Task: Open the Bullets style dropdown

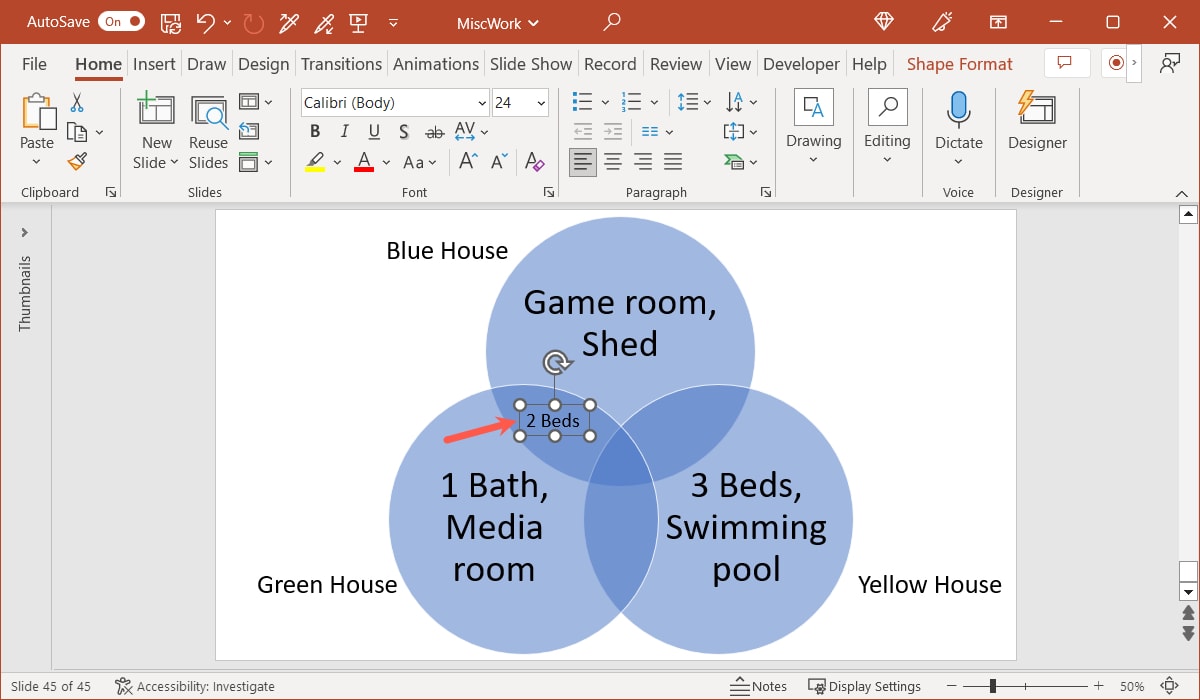Action: click(x=604, y=101)
